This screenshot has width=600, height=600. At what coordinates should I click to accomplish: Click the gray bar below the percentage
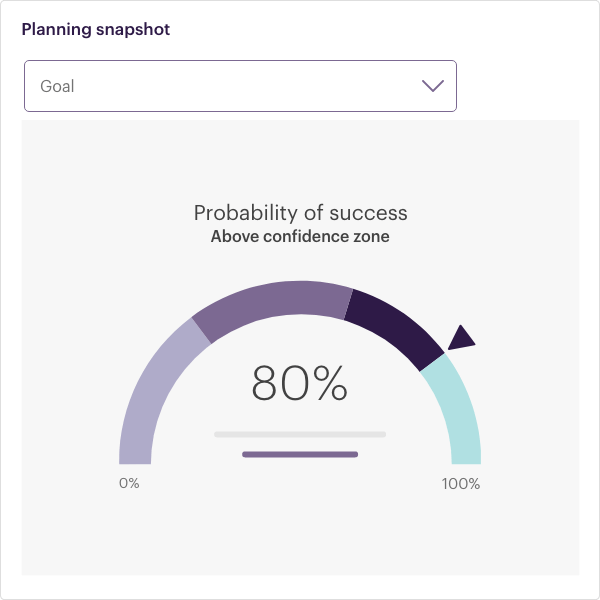[300, 434]
